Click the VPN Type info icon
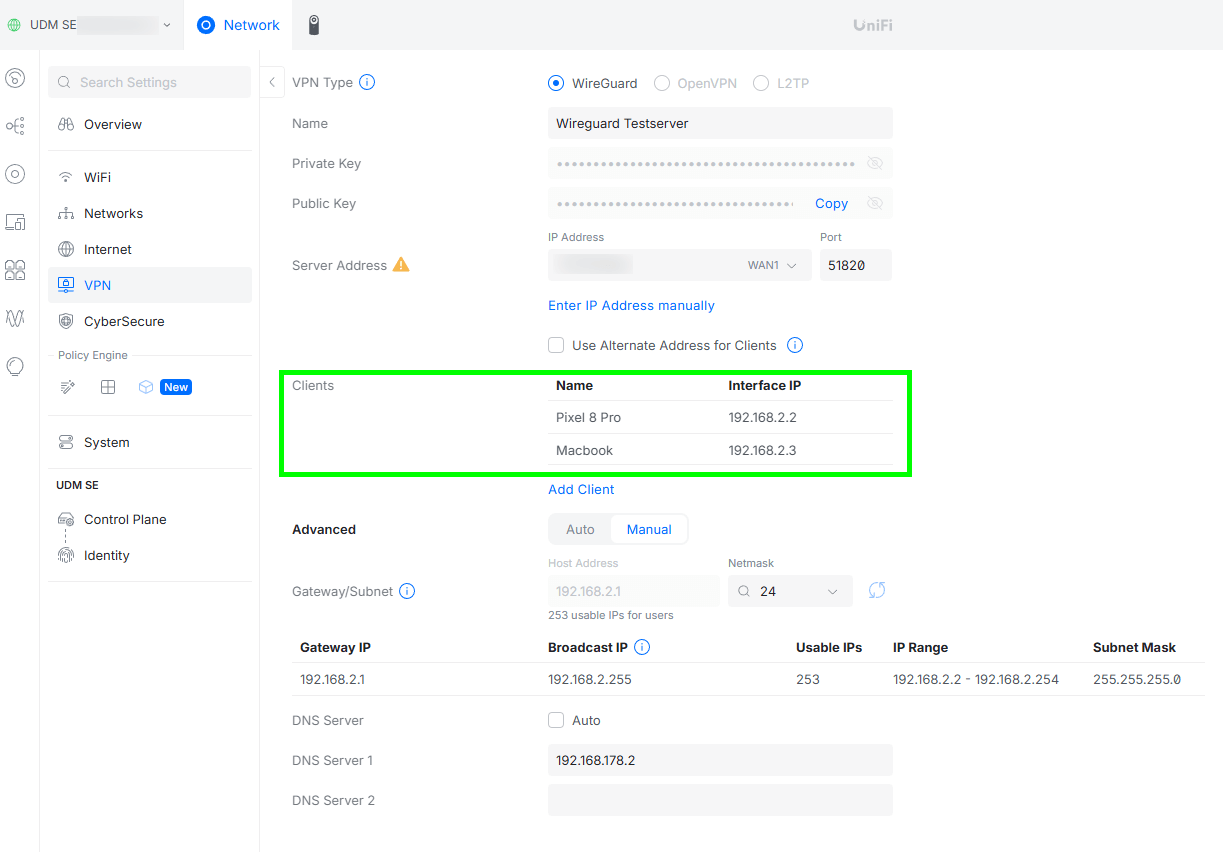The height and width of the screenshot is (852, 1223). 367,83
